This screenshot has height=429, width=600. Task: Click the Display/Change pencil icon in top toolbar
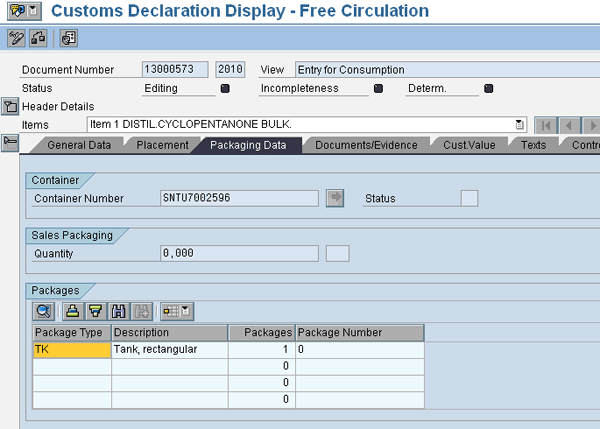16,38
